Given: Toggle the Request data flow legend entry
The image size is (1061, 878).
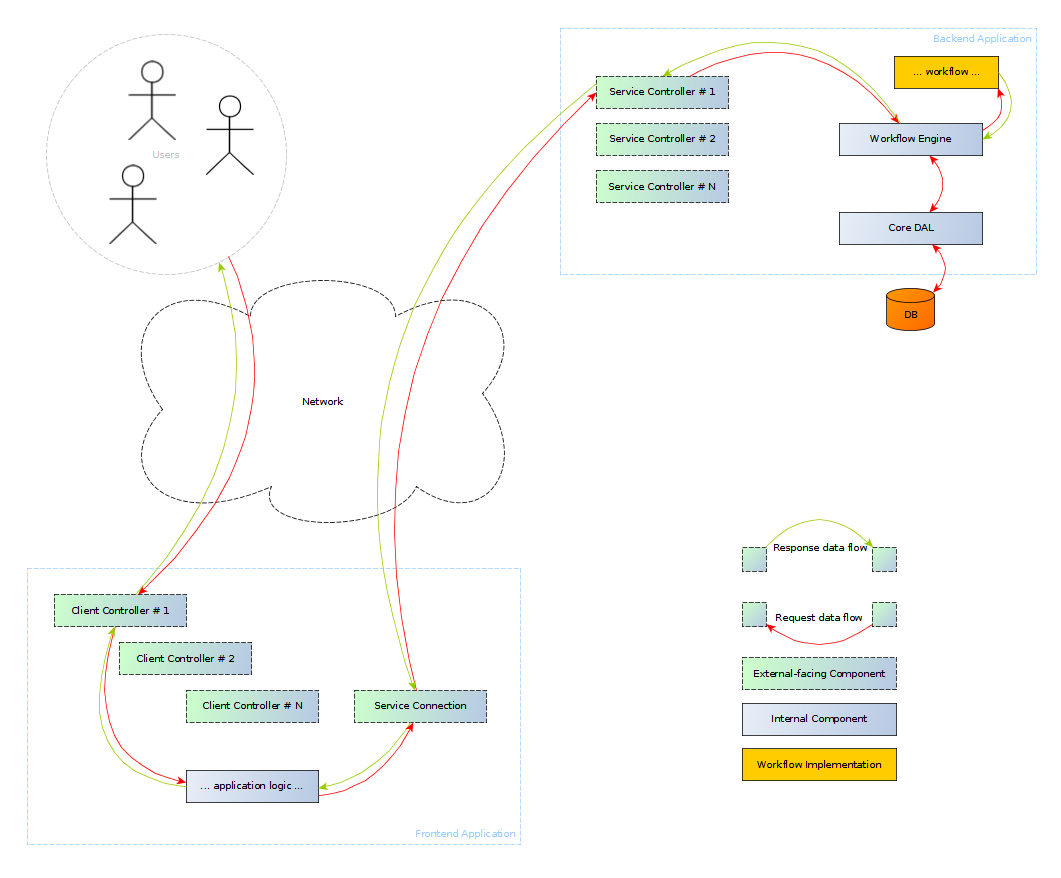Looking at the screenshot, I should (x=819, y=617).
